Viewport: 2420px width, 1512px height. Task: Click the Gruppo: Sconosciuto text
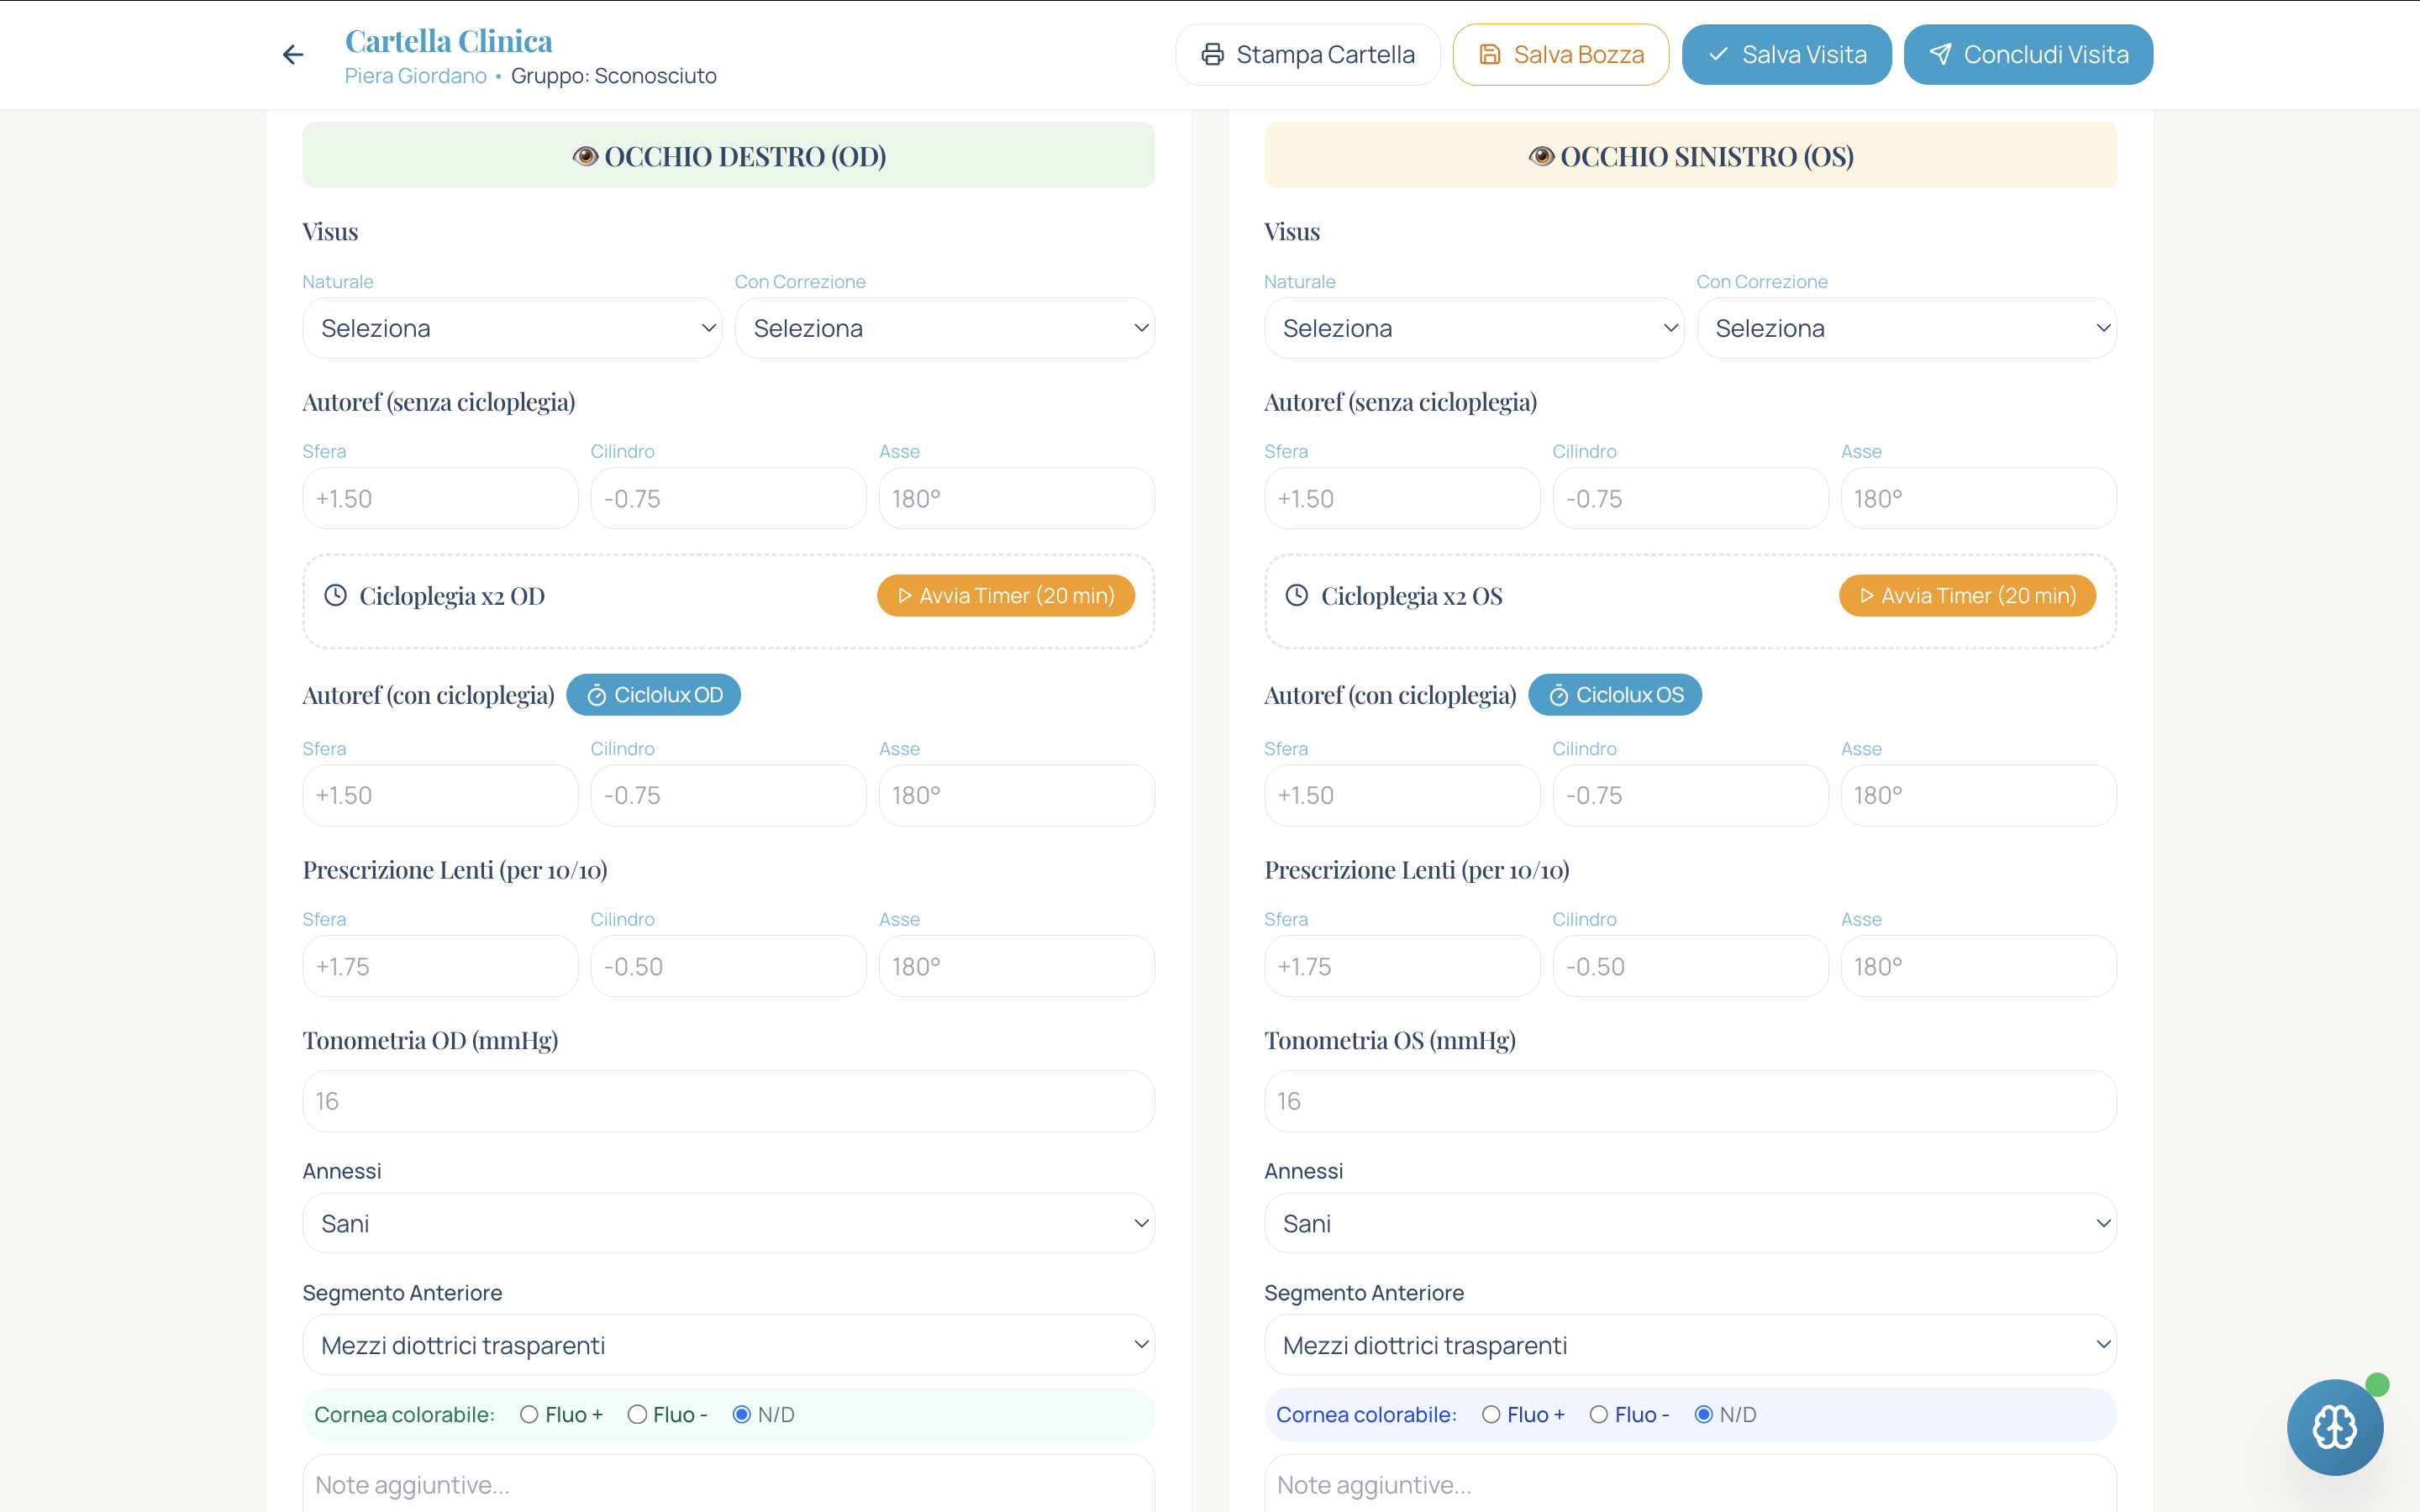pos(614,76)
